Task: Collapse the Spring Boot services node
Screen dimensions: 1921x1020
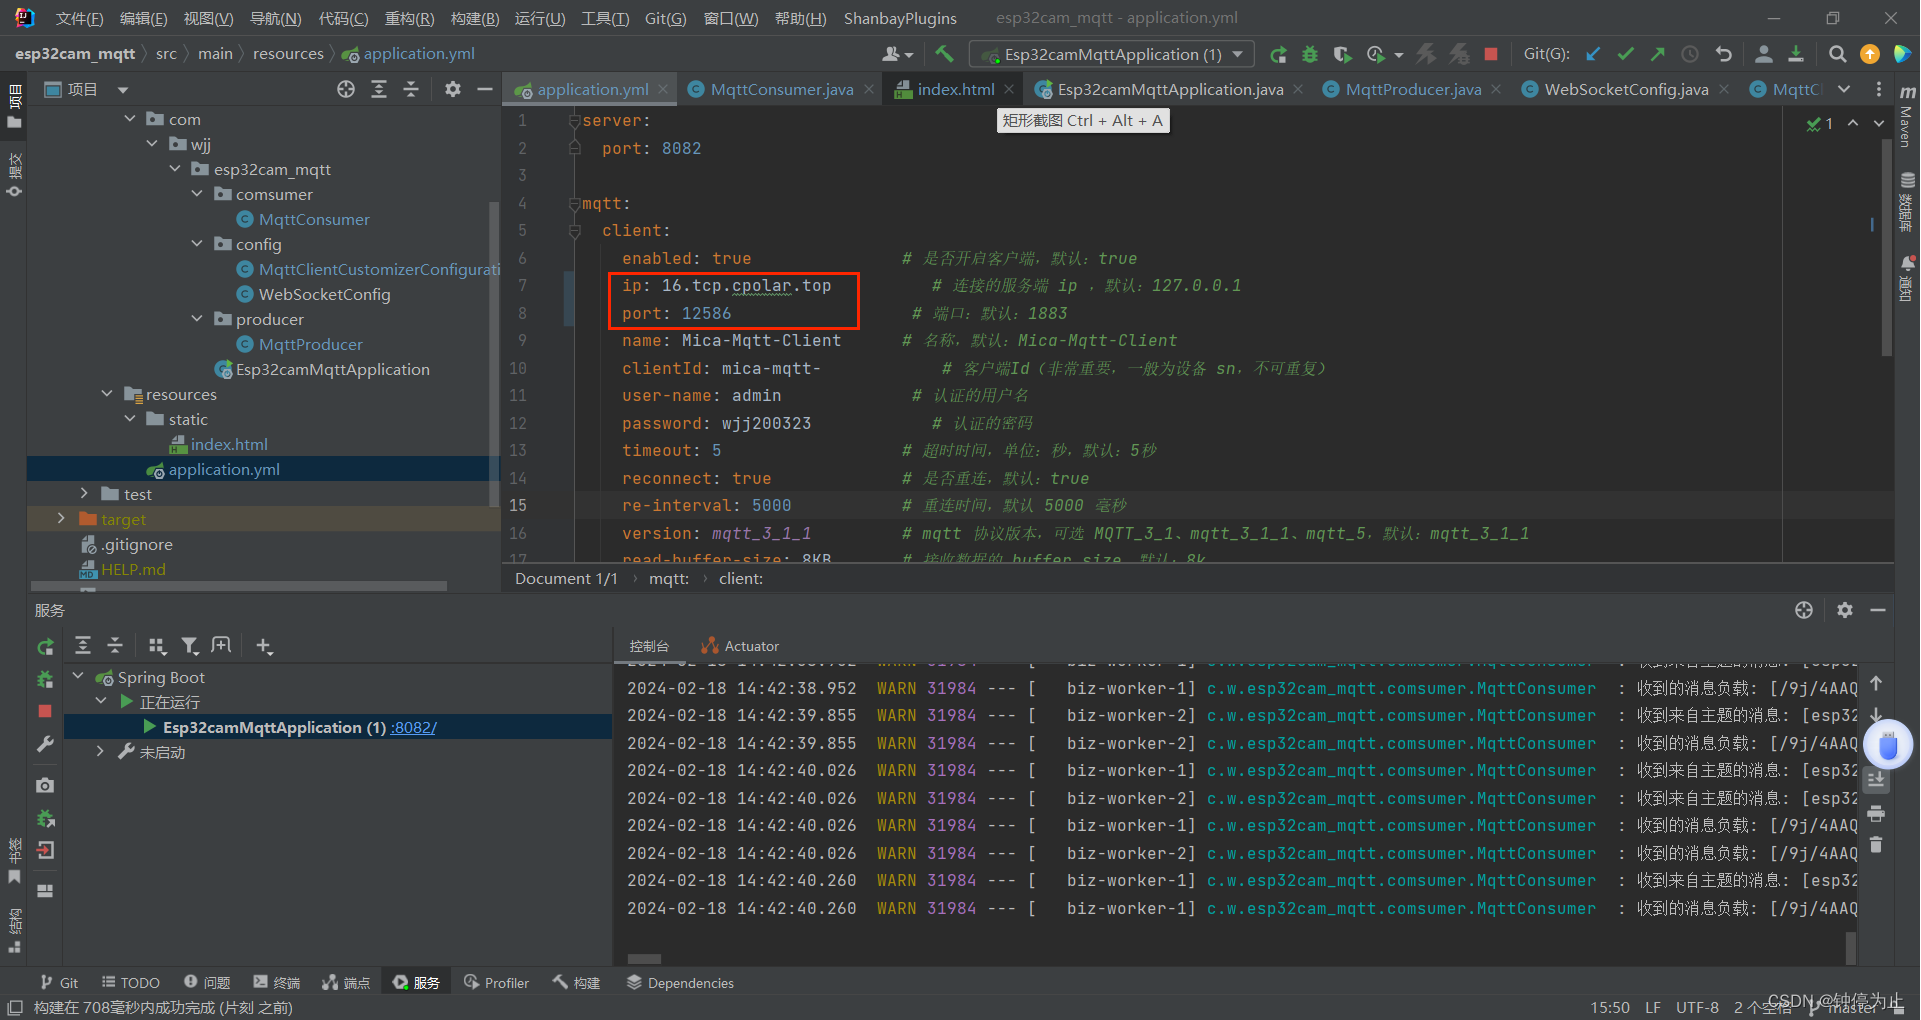Action: tap(78, 677)
